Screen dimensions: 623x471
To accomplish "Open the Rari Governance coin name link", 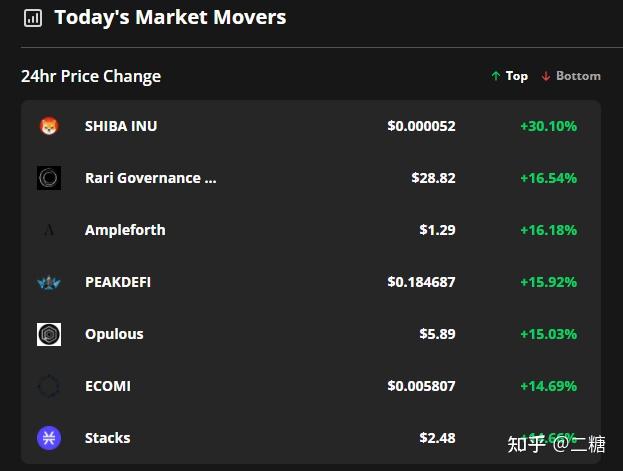I will point(151,178).
